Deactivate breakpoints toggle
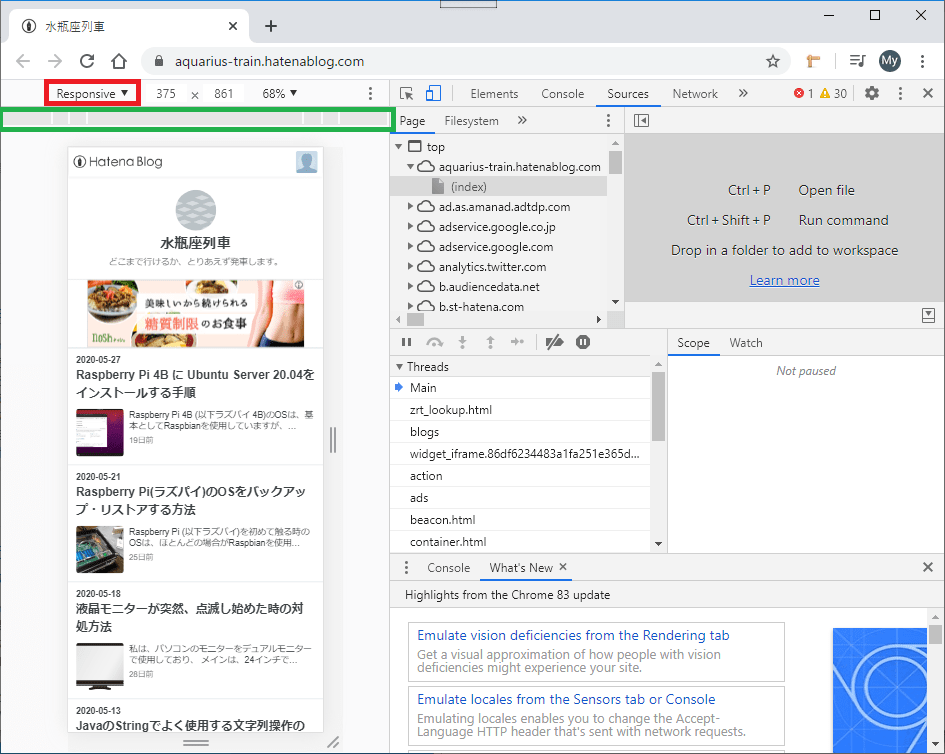This screenshot has width=945, height=754. 554,342
